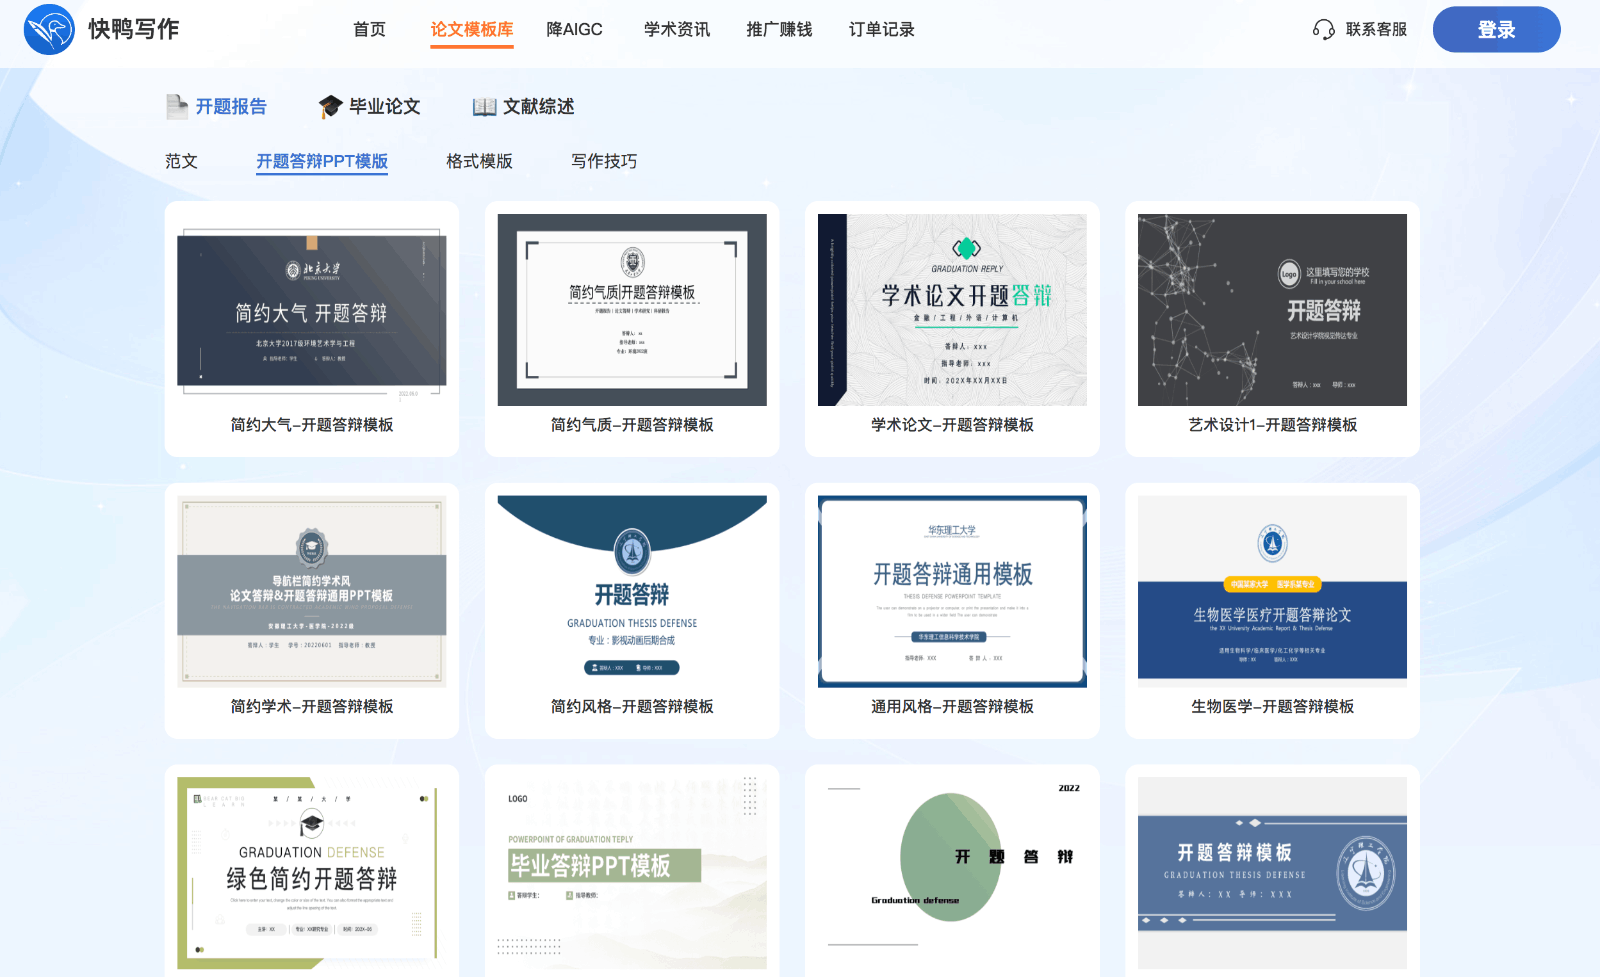This screenshot has width=1600, height=977.
Task: Select the 开题答辩PPT模版 sub-tab
Action: pos(322,161)
